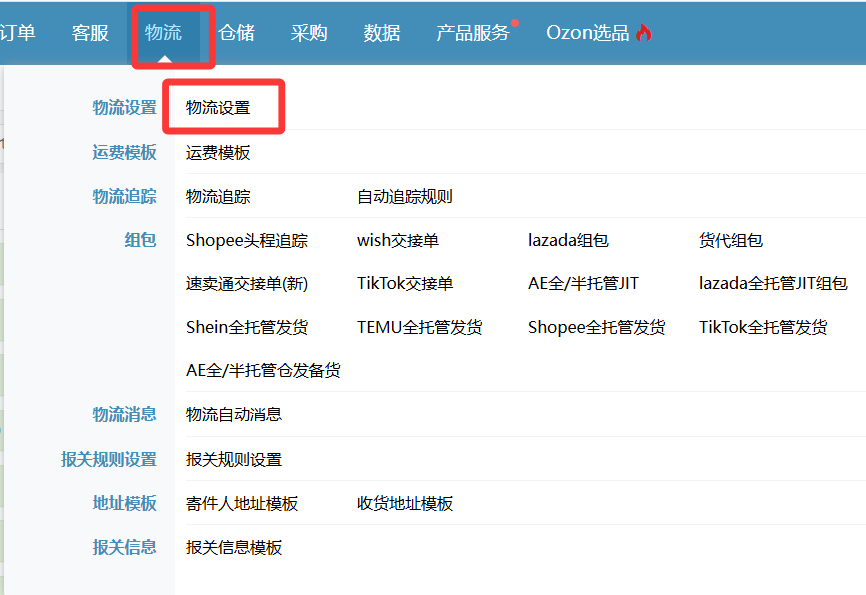
Task: Open Shein全托管发货 link
Action: 247,328
